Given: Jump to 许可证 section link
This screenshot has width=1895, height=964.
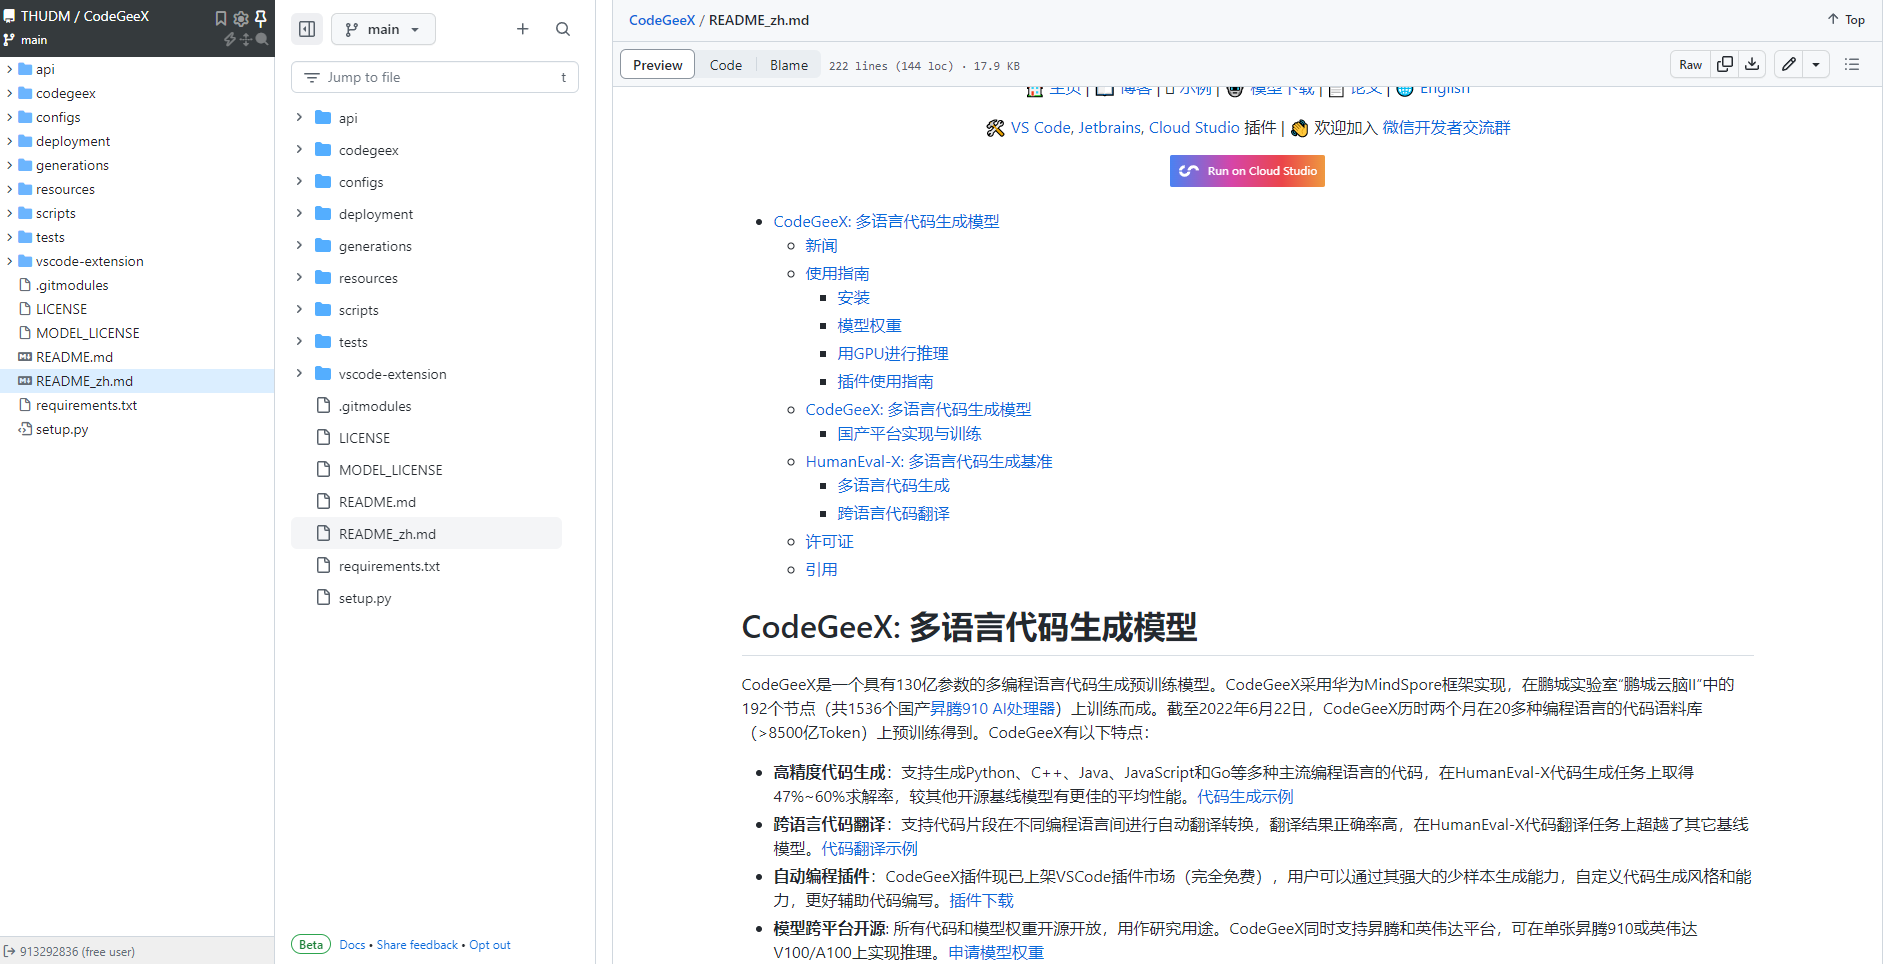Looking at the screenshot, I should tap(829, 542).
